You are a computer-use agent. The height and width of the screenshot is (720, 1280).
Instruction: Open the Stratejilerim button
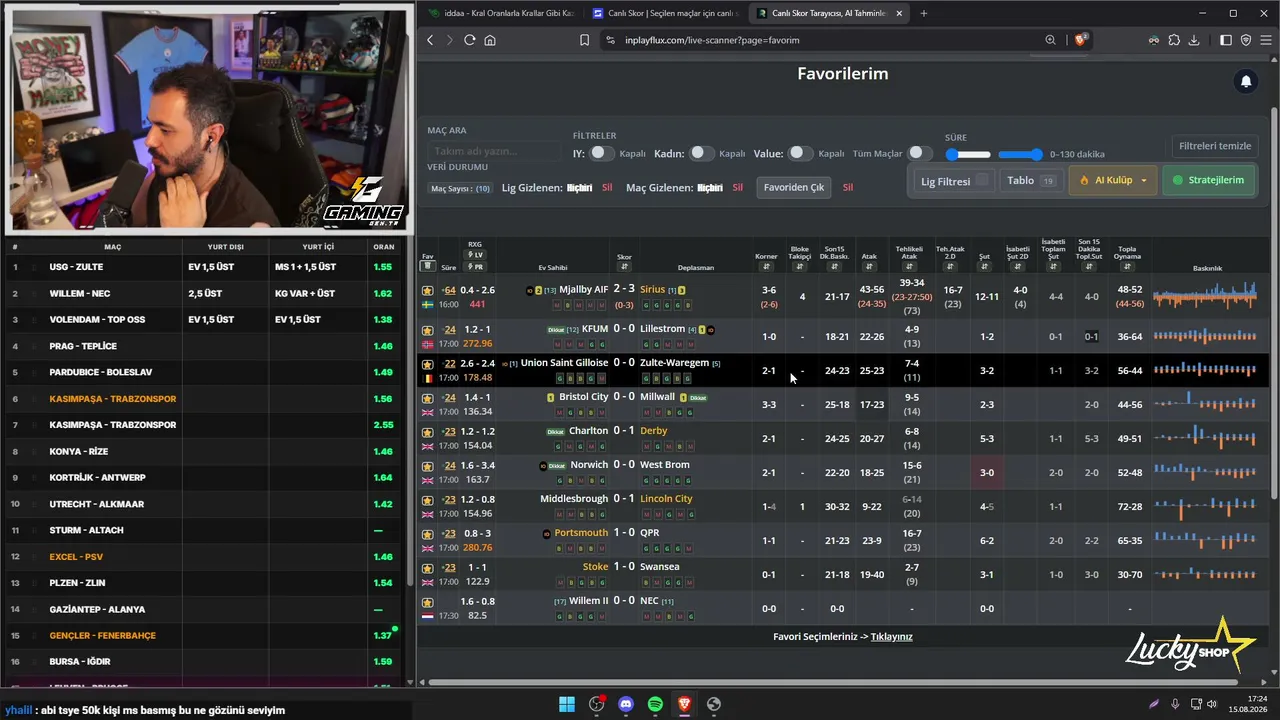1208,181
